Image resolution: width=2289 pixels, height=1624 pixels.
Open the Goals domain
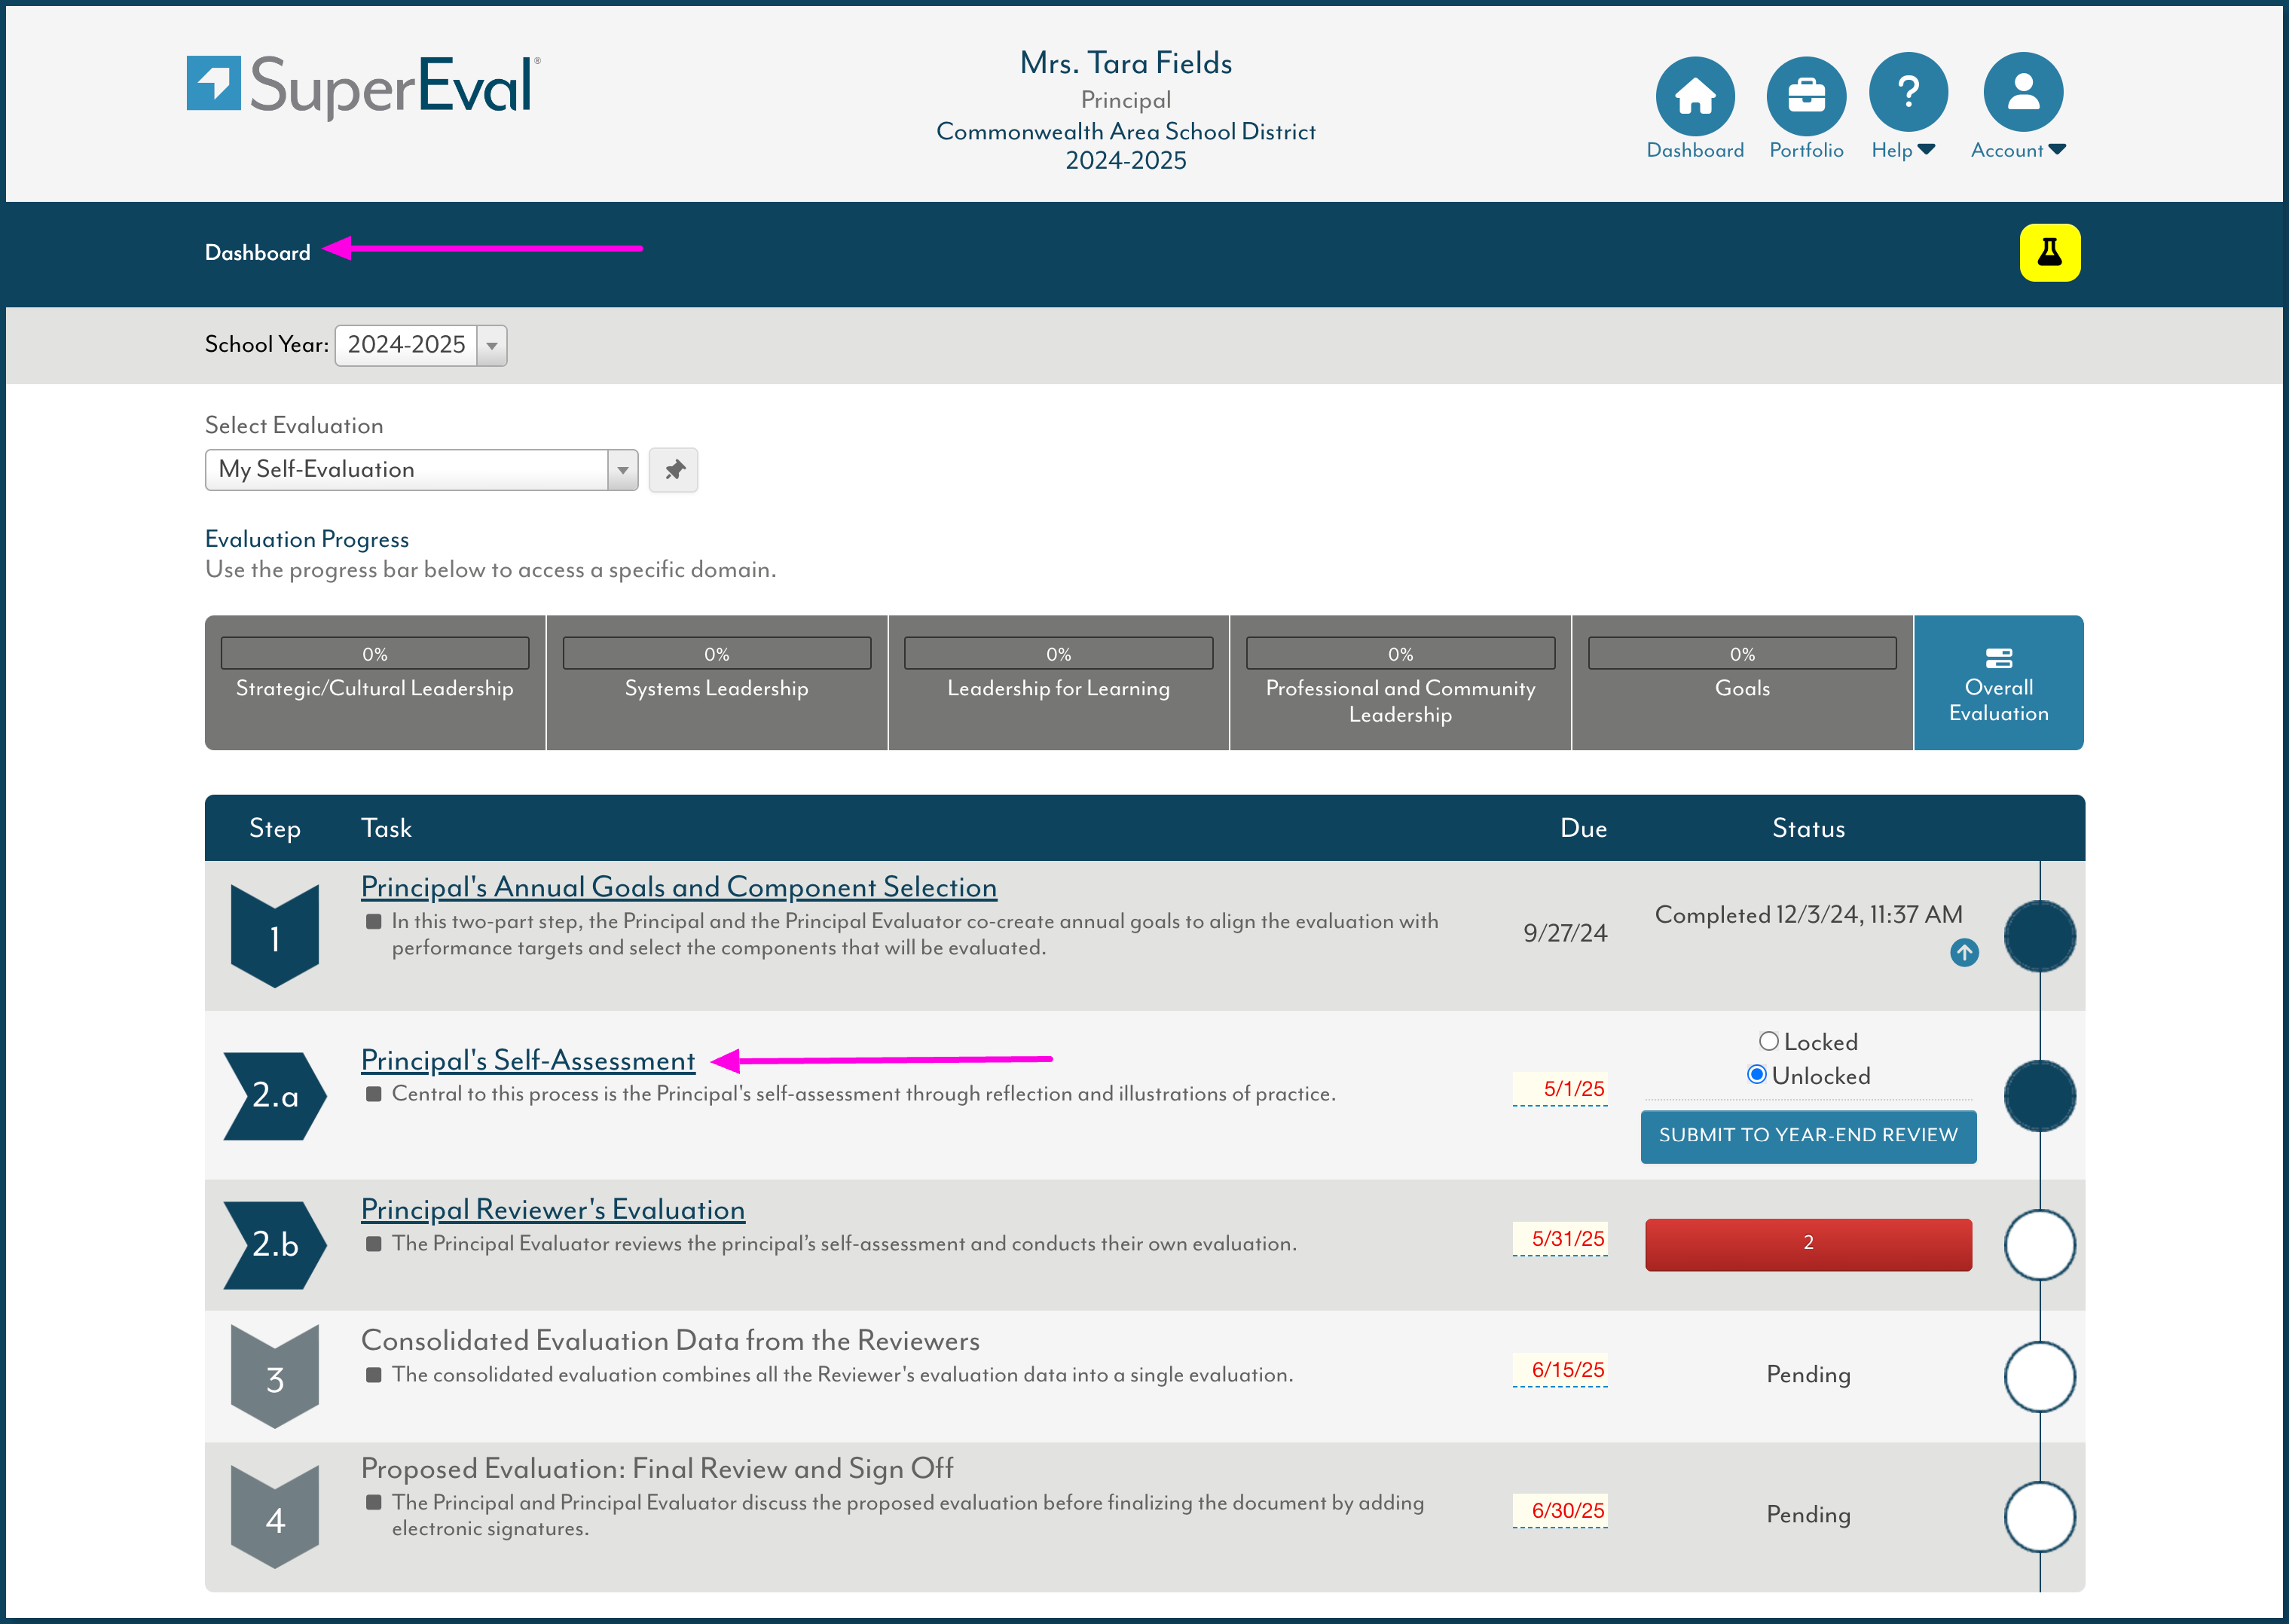point(1742,683)
